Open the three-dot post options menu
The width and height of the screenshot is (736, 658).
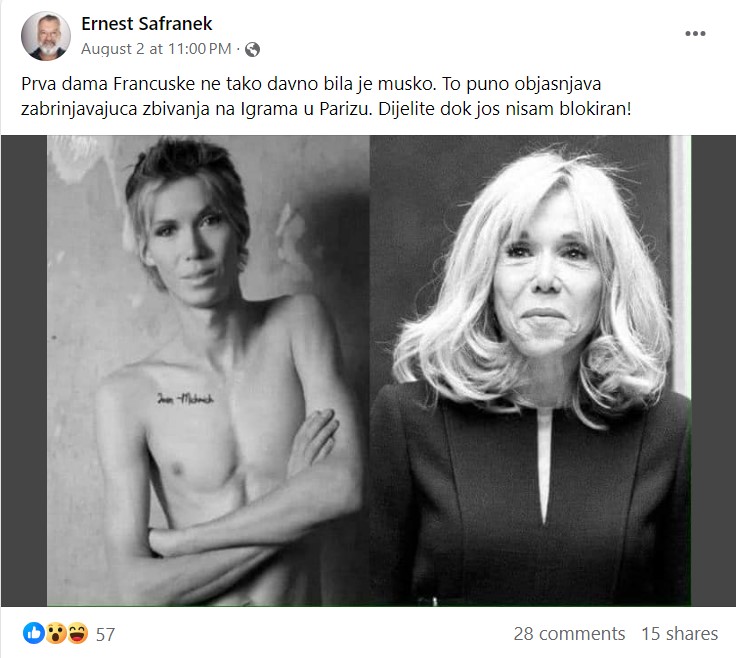tap(695, 33)
